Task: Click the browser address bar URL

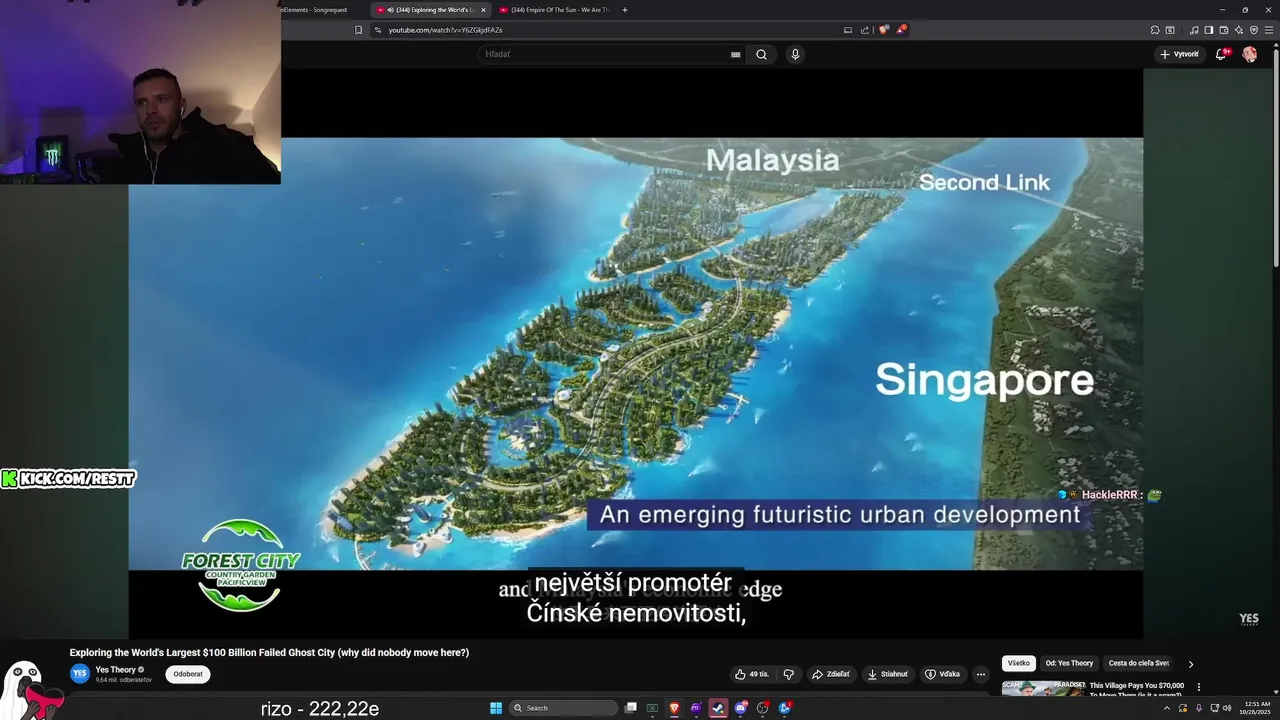Action: click(x=445, y=30)
